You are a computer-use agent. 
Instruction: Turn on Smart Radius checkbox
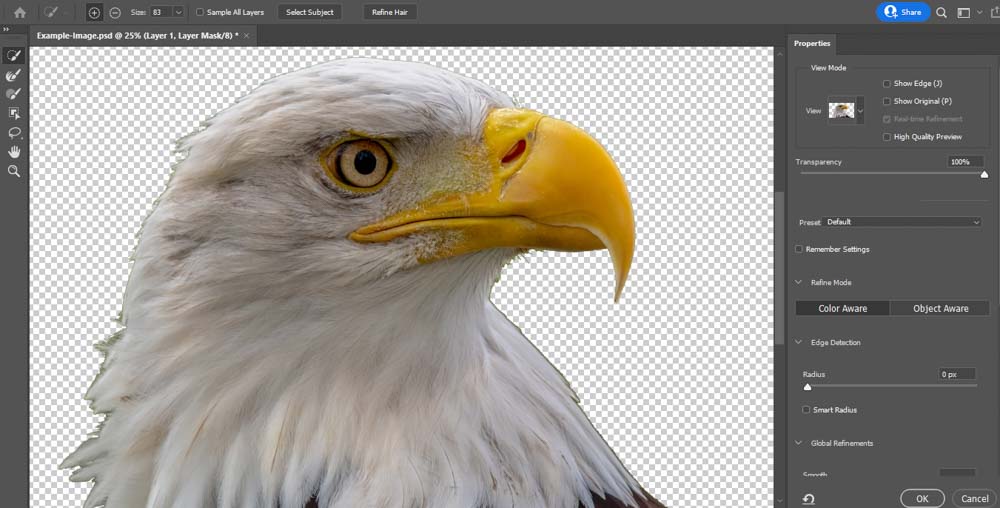tap(807, 410)
